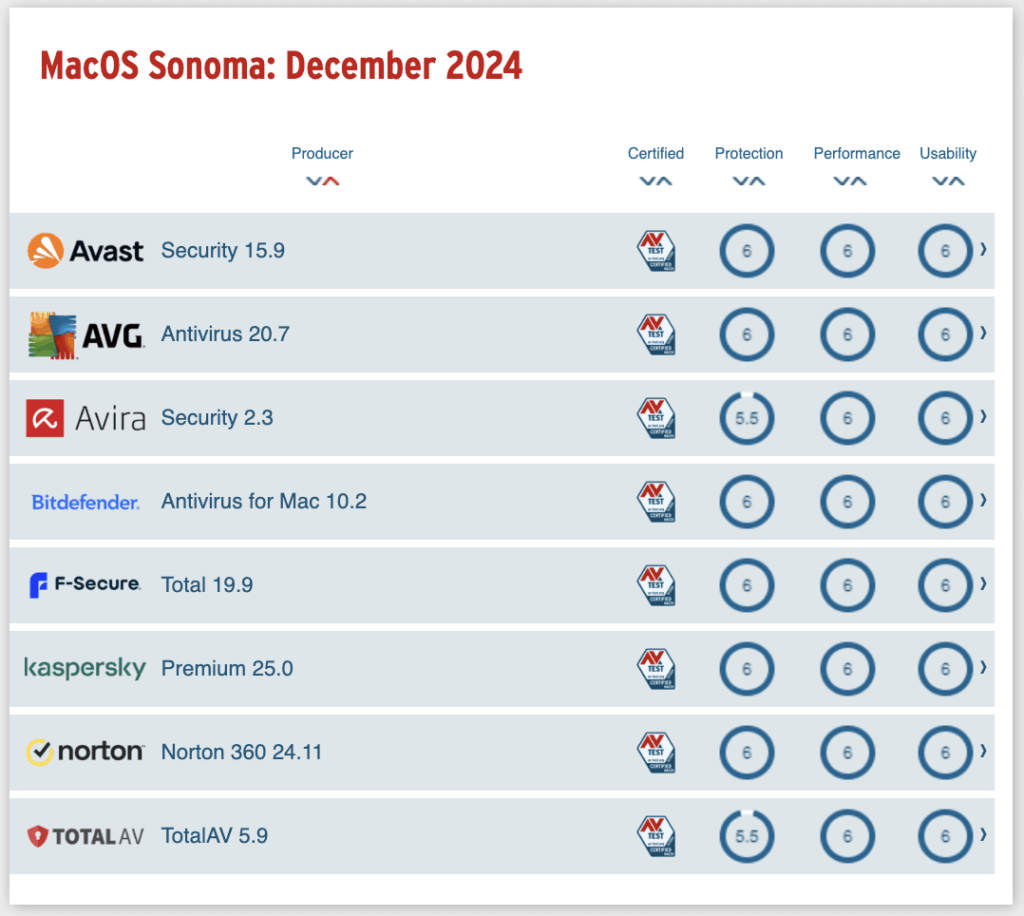This screenshot has height=916, width=1024.
Task: Sort by Certified column arrows
Action: pos(656,181)
